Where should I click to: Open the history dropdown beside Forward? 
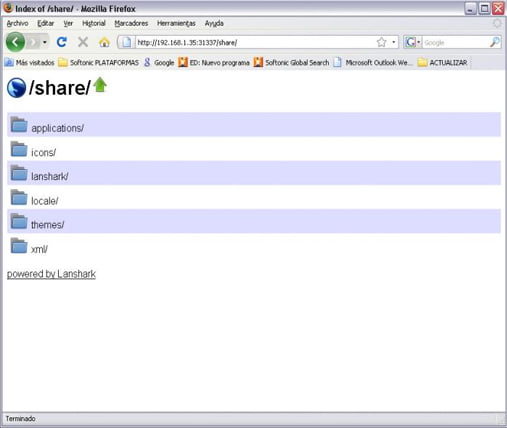point(45,42)
